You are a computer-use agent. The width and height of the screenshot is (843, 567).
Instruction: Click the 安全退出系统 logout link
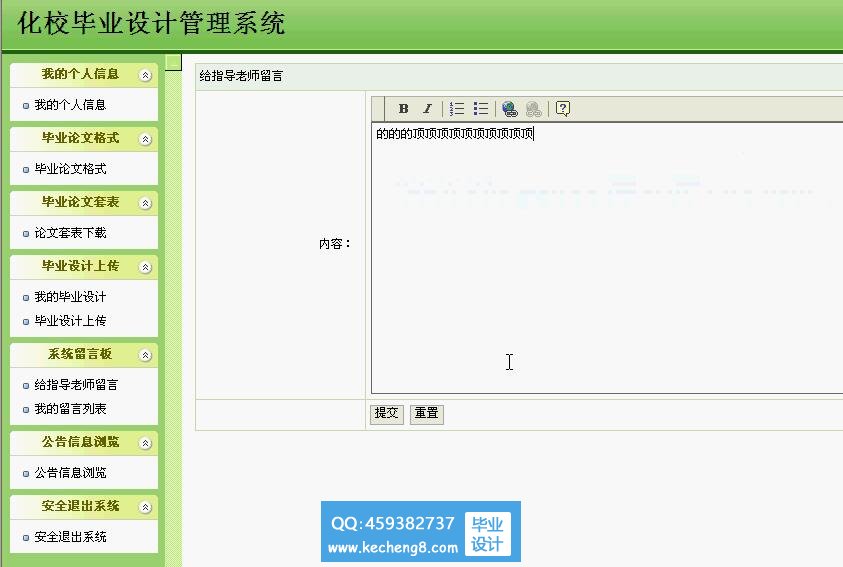tap(70, 537)
